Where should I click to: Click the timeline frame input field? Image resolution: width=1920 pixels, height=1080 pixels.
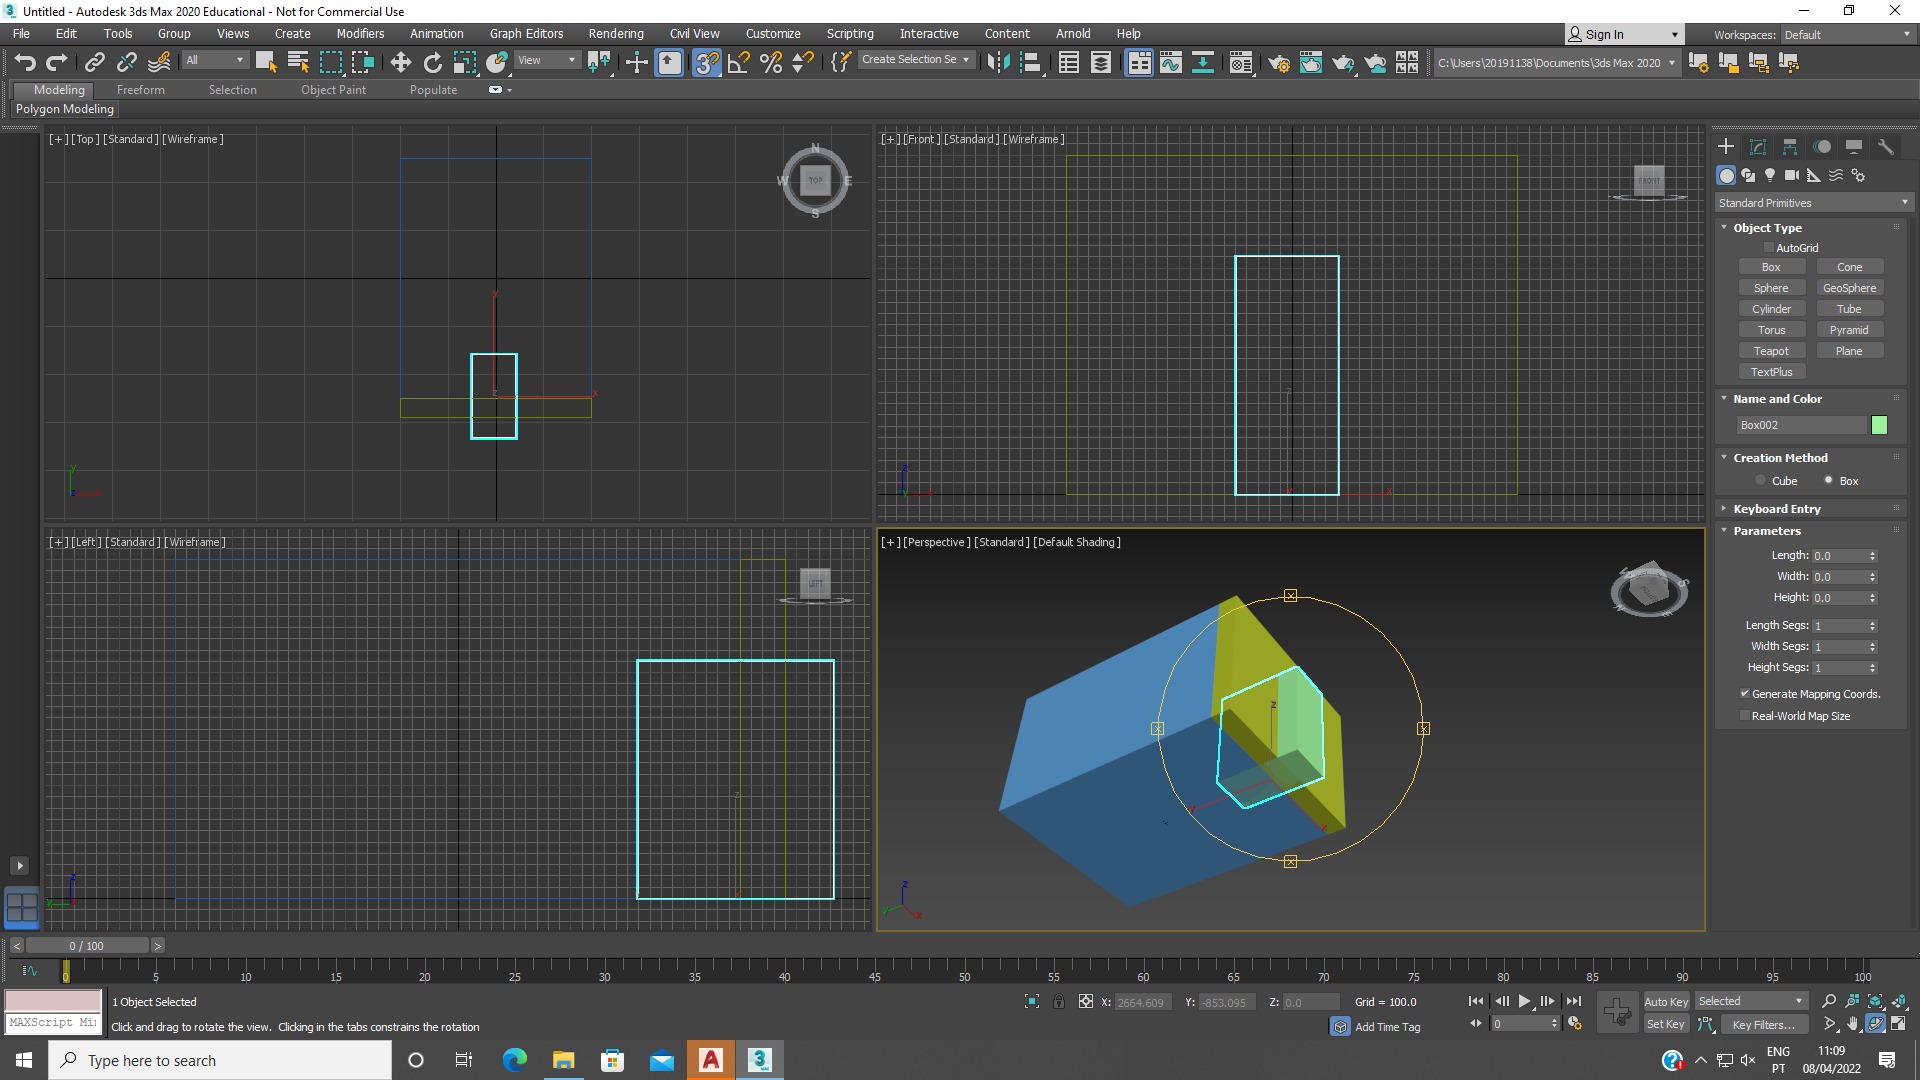pyautogui.click(x=86, y=944)
